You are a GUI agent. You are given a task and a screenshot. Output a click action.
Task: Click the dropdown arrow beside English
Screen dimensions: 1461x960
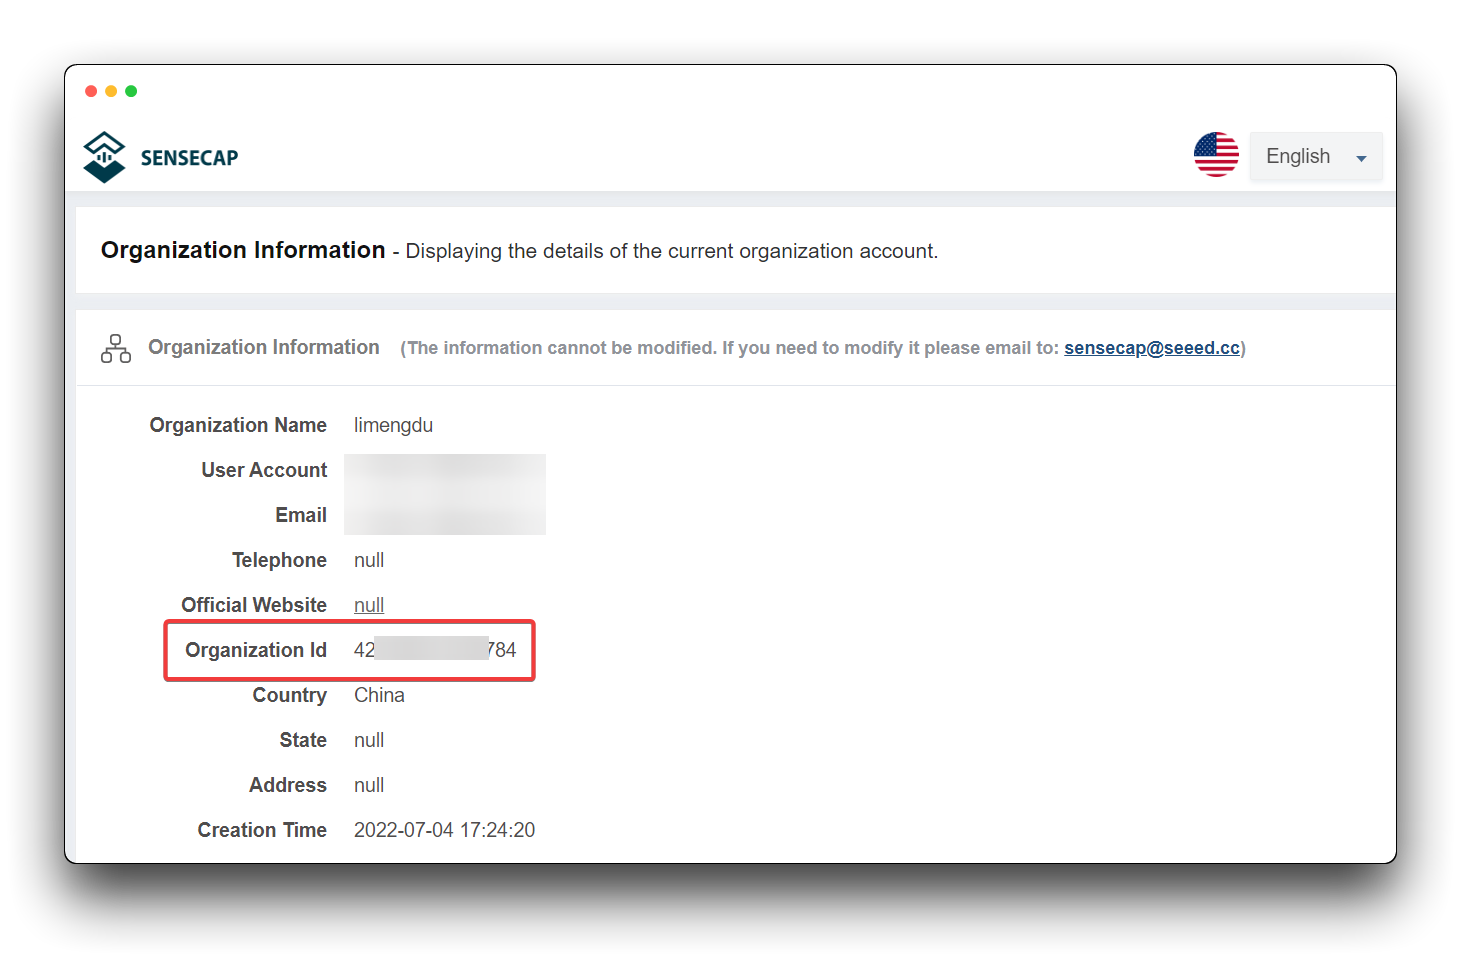point(1361,158)
